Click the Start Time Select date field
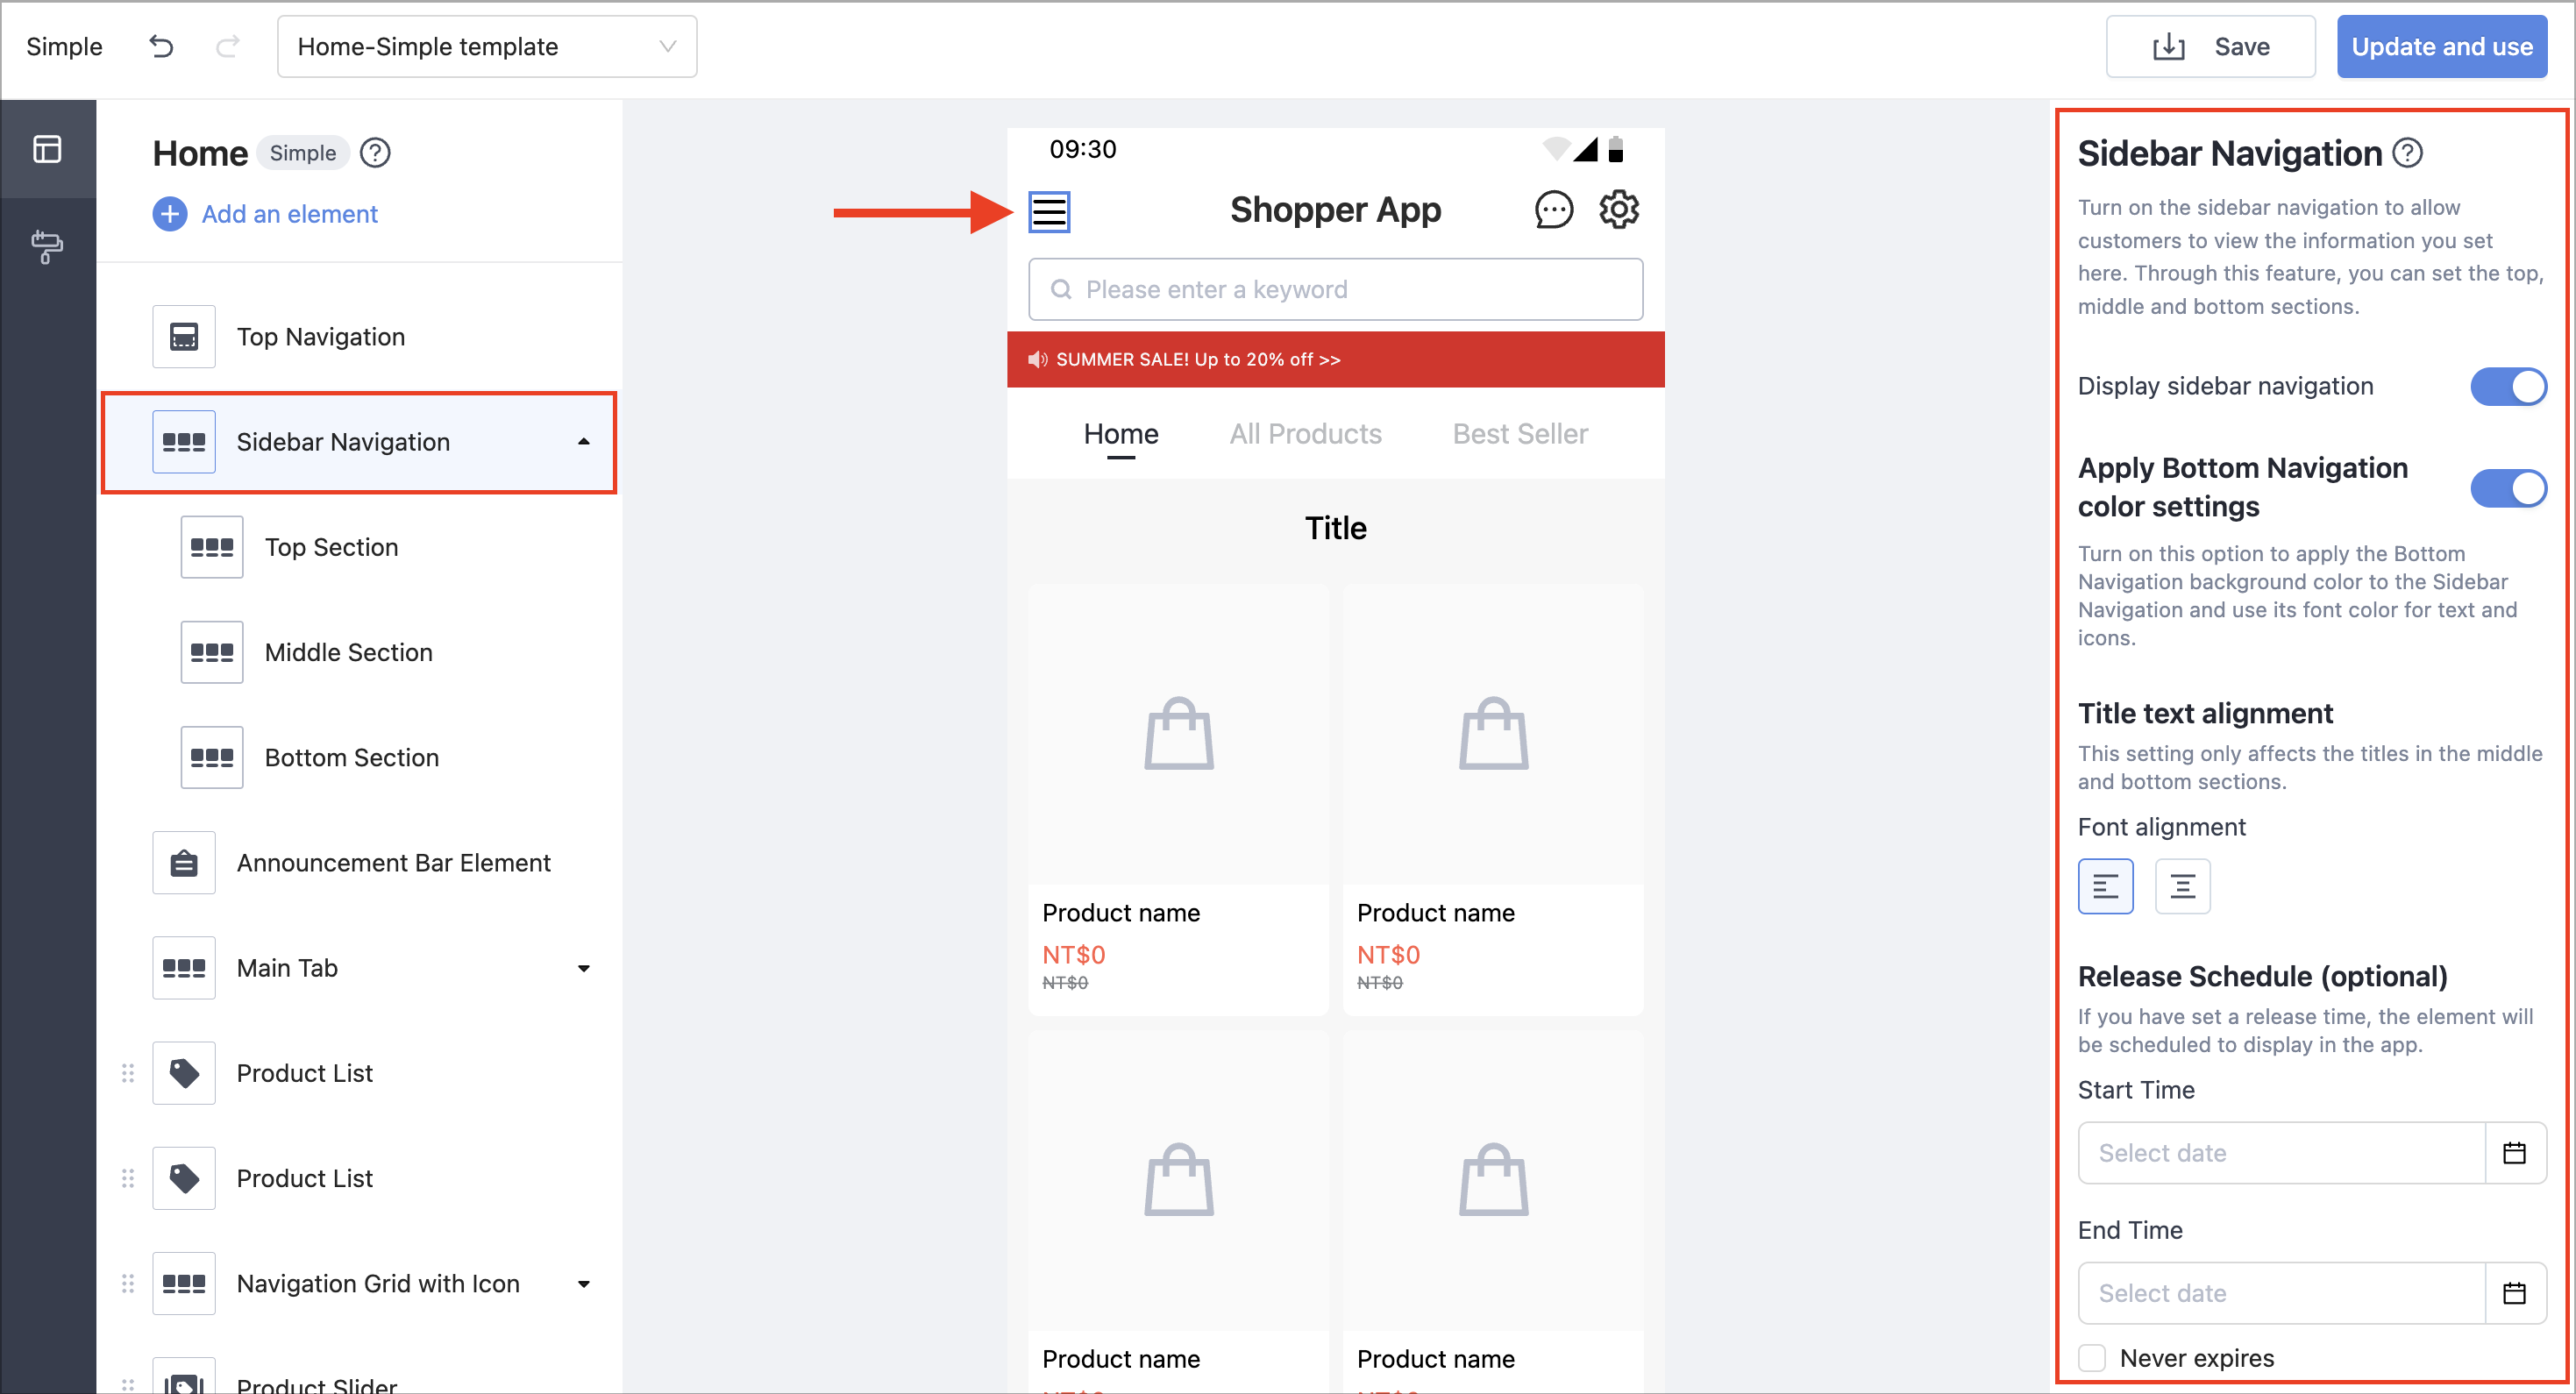Image resolution: width=2576 pixels, height=1394 pixels. click(2282, 1153)
